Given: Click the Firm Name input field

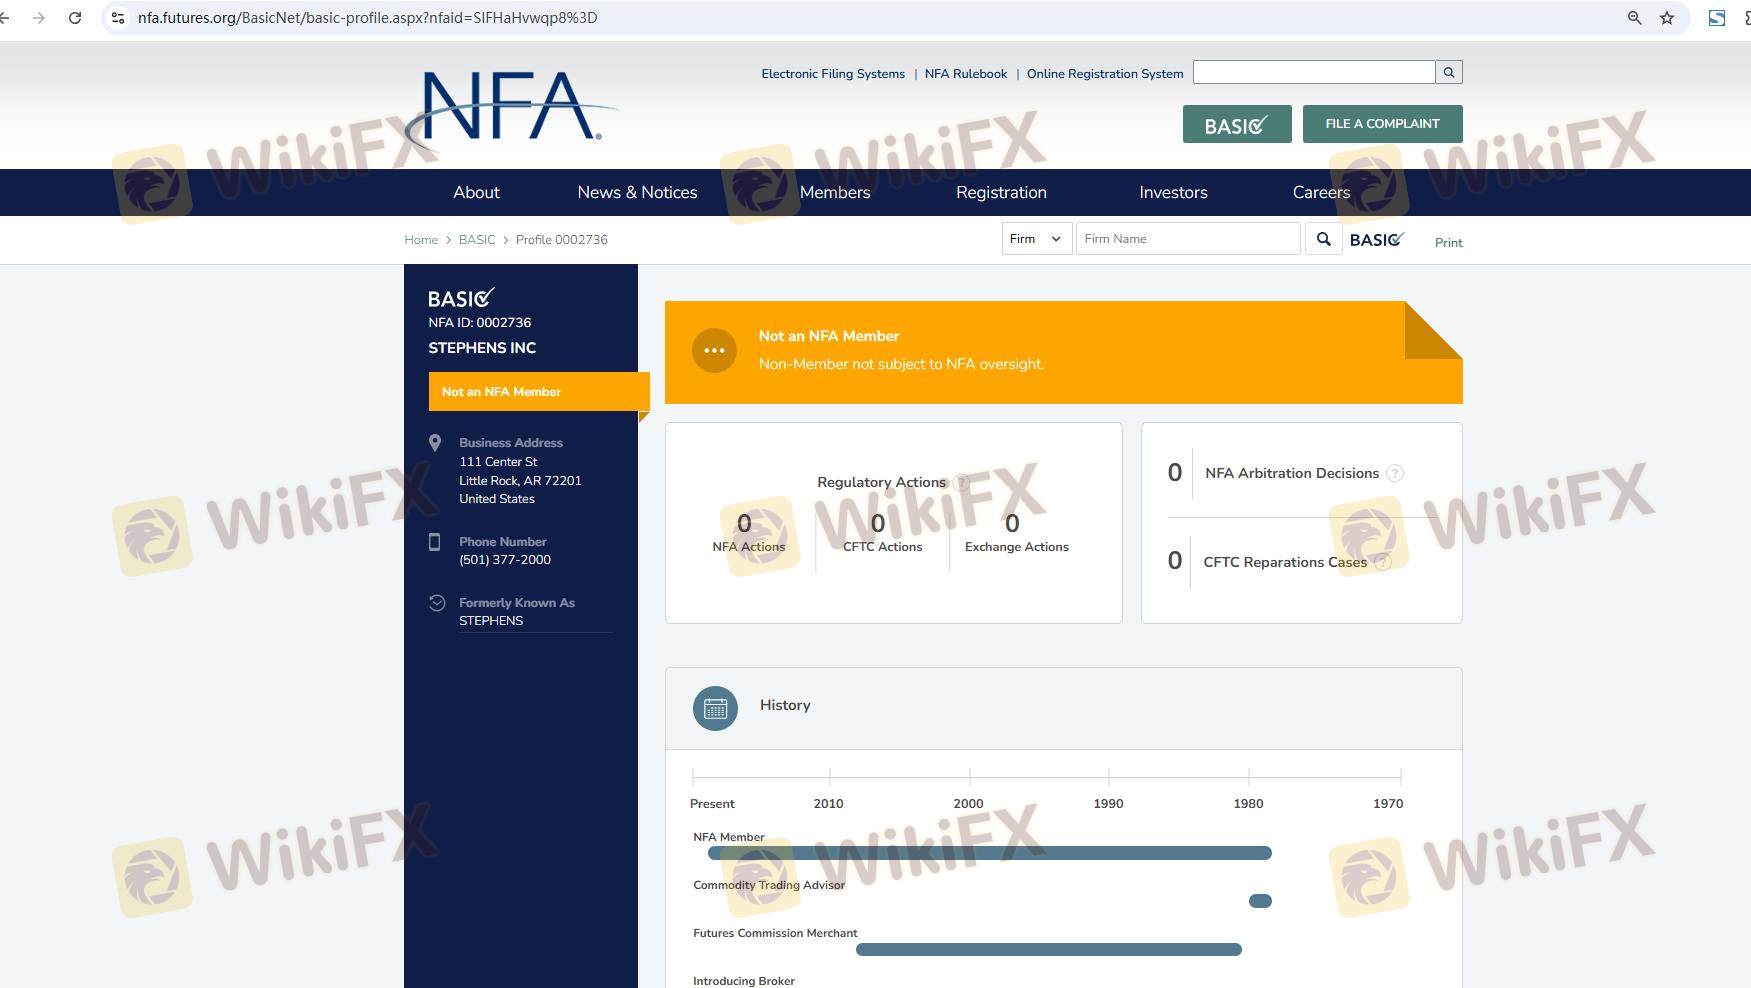Looking at the screenshot, I should coord(1187,239).
